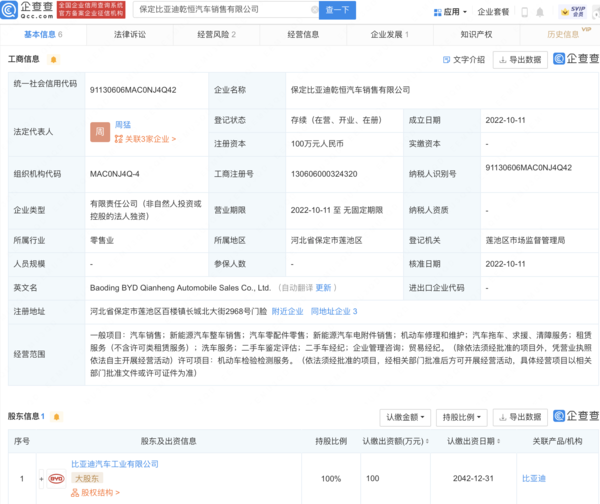Switch to the 基本信息 tab
This screenshot has height=504, width=600.
pos(43,34)
